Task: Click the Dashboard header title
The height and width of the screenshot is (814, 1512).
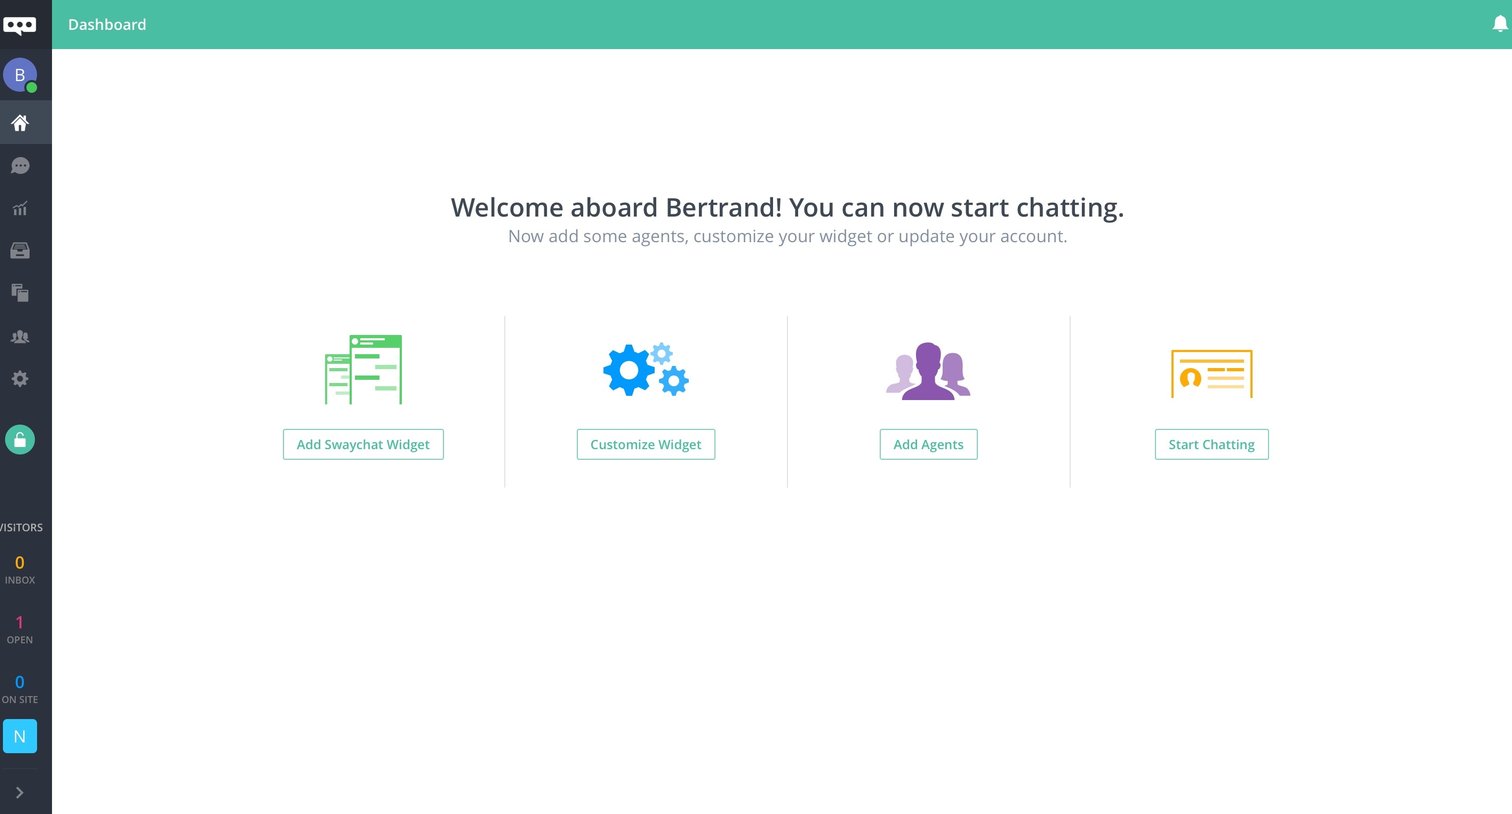Action: point(107,25)
